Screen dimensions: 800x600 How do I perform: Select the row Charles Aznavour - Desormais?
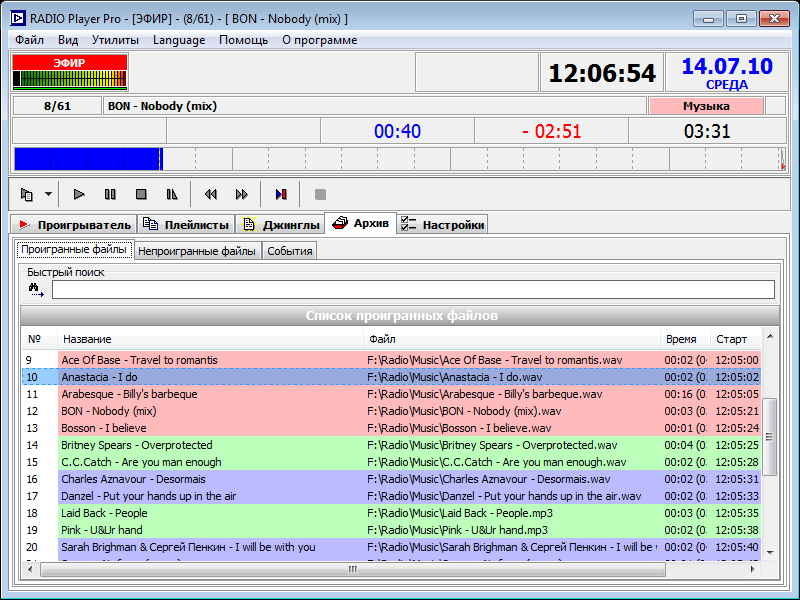point(391,479)
